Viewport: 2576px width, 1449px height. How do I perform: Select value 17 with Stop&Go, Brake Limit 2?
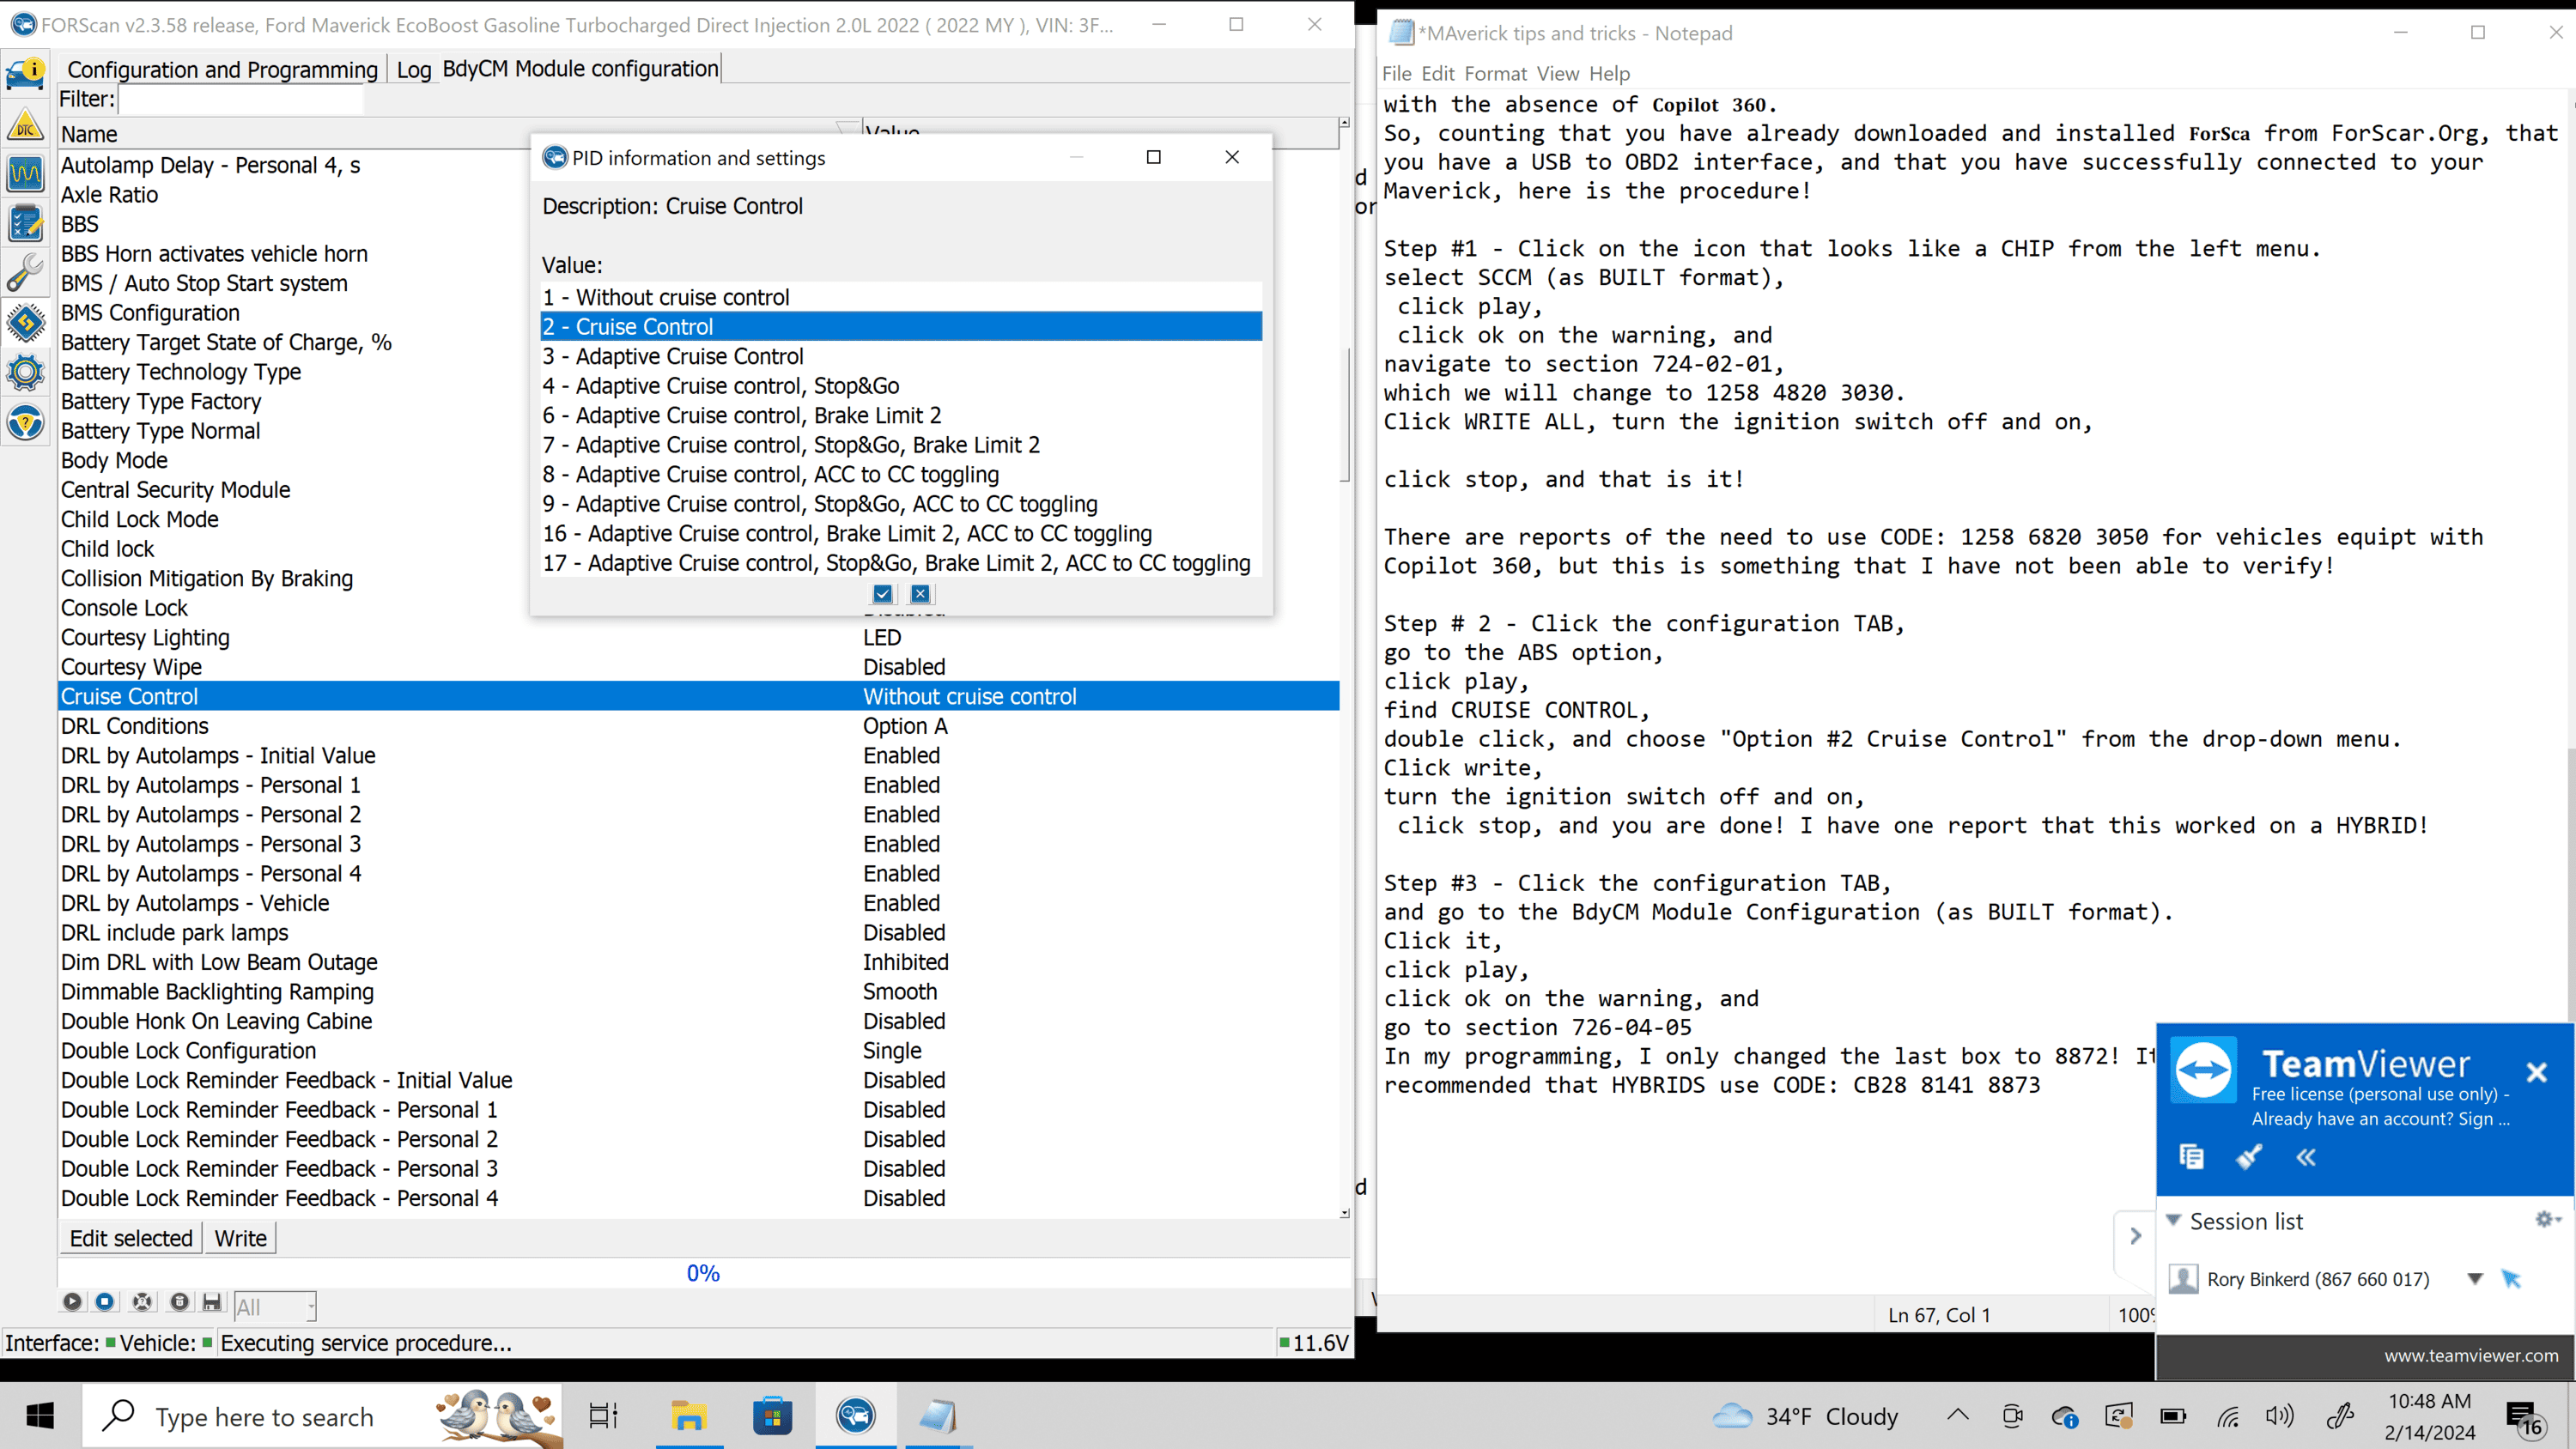pos(901,563)
